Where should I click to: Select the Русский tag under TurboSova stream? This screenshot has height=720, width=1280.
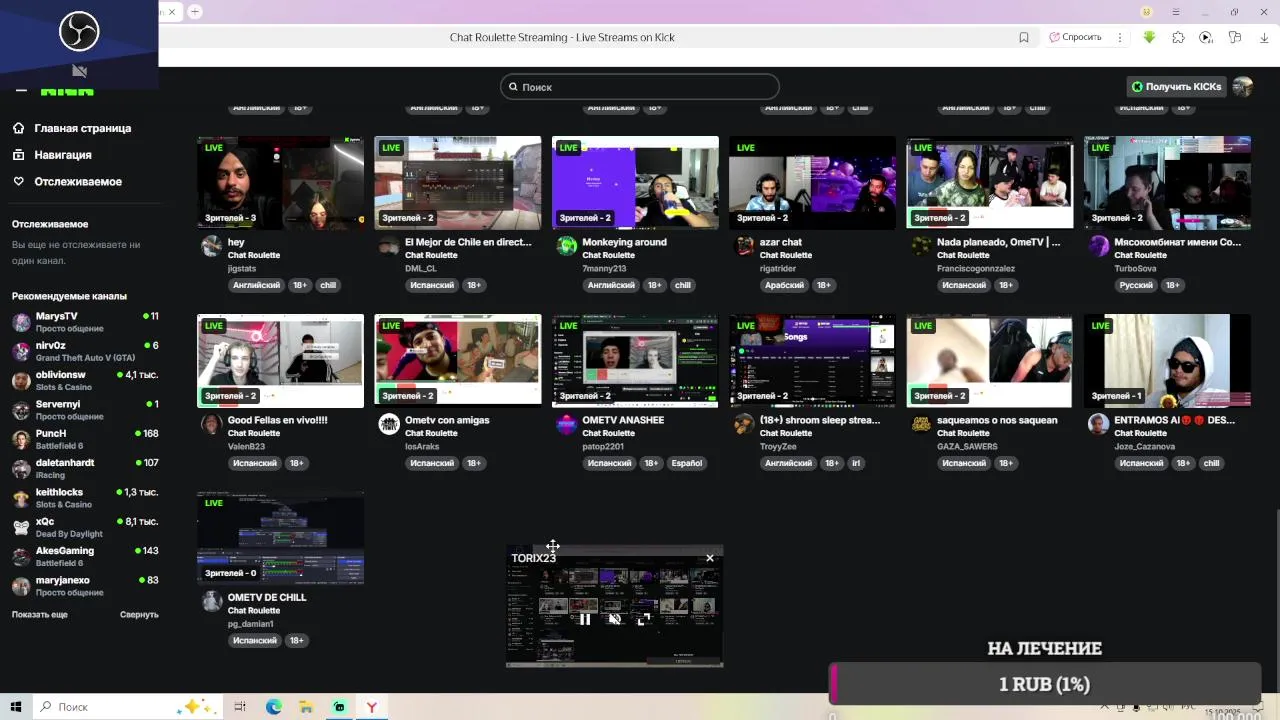click(1136, 285)
